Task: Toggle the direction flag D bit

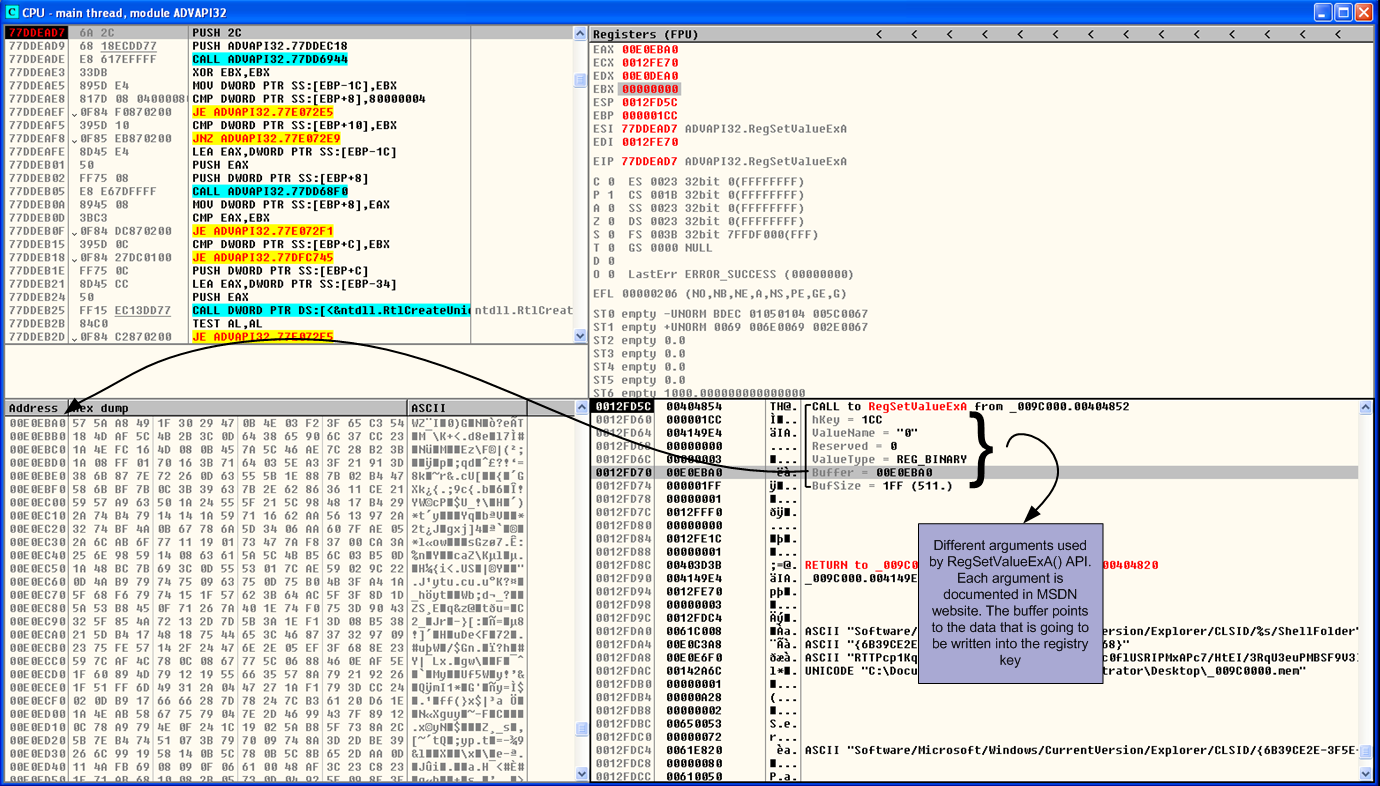Action: 609,261
